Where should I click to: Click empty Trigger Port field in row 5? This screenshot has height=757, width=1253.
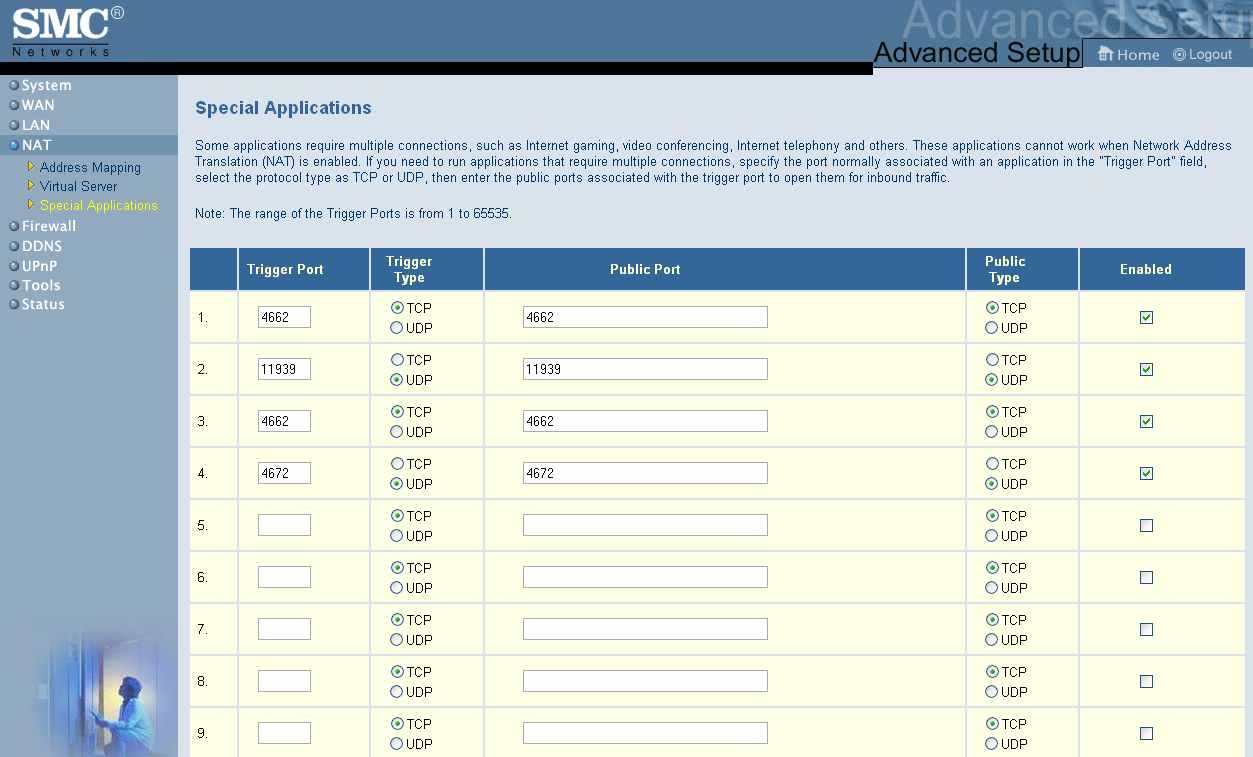click(284, 525)
